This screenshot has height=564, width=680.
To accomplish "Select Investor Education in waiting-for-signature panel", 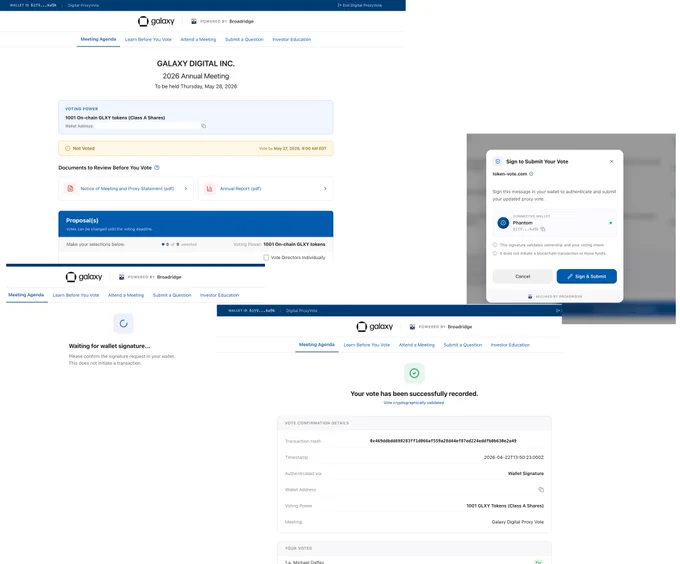I will (219, 295).
